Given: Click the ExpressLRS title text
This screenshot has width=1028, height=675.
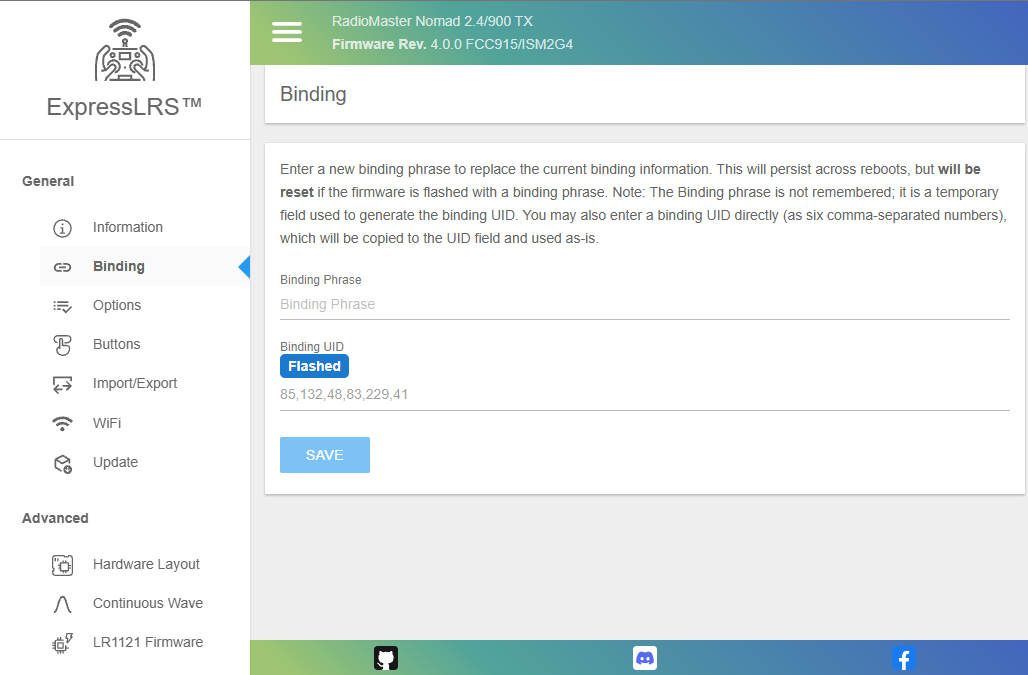Looking at the screenshot, I should click(125, 107).
